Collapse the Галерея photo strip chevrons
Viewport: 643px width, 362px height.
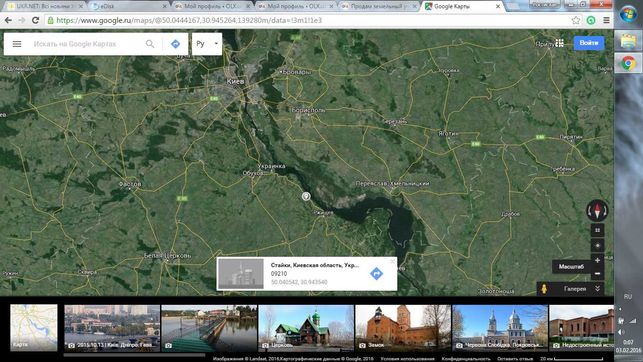(x=597, y=289)
